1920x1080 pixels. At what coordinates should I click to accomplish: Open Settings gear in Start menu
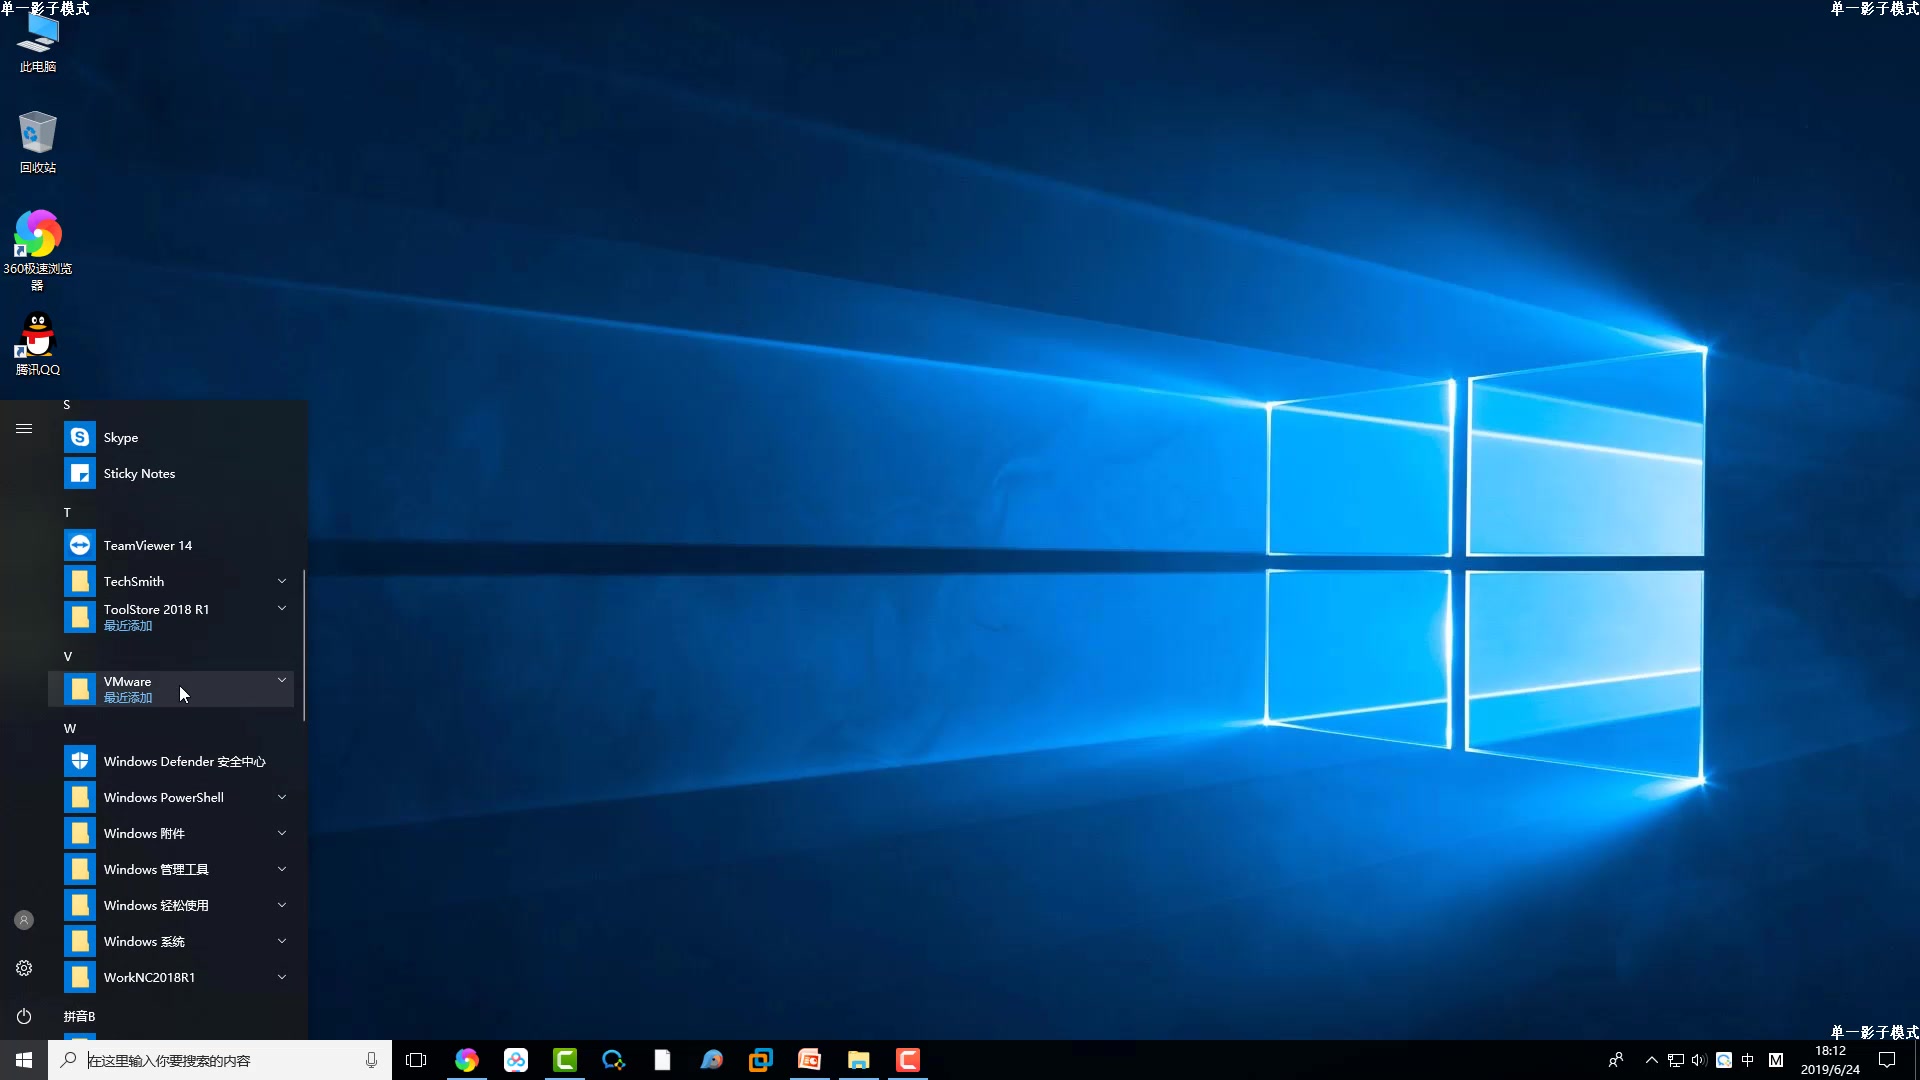(24, 968)
